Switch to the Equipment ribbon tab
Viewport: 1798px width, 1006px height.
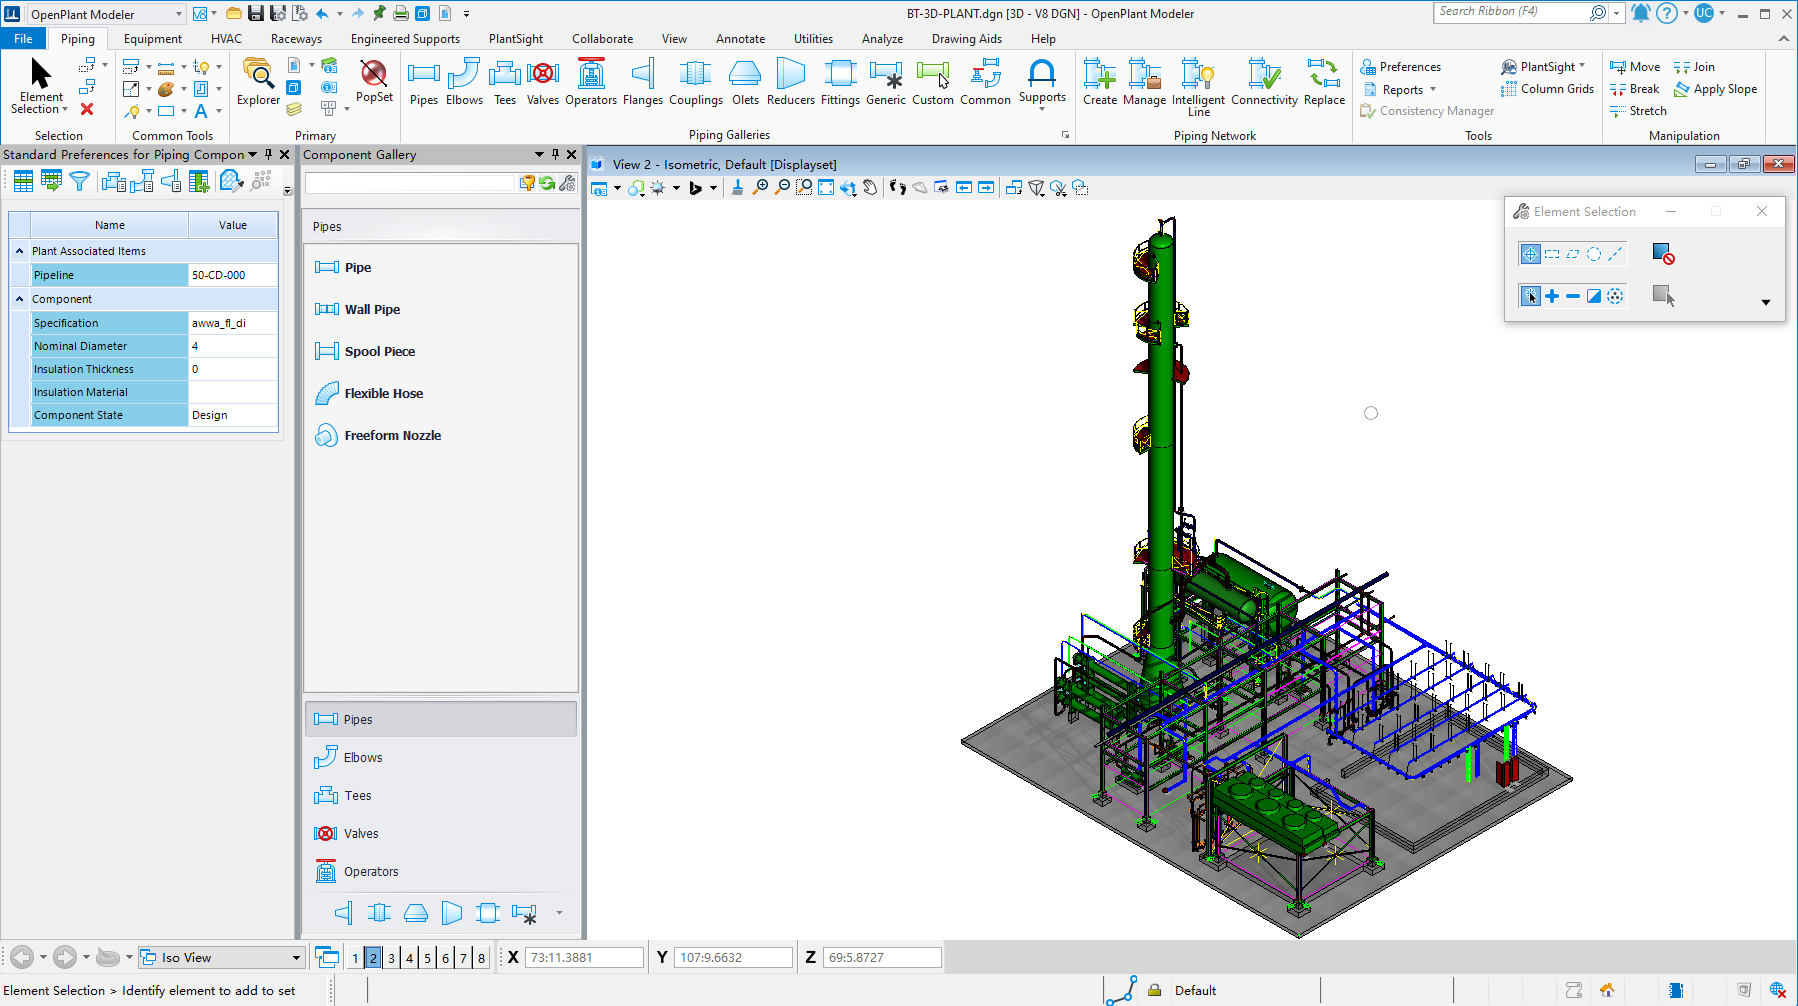152,38
